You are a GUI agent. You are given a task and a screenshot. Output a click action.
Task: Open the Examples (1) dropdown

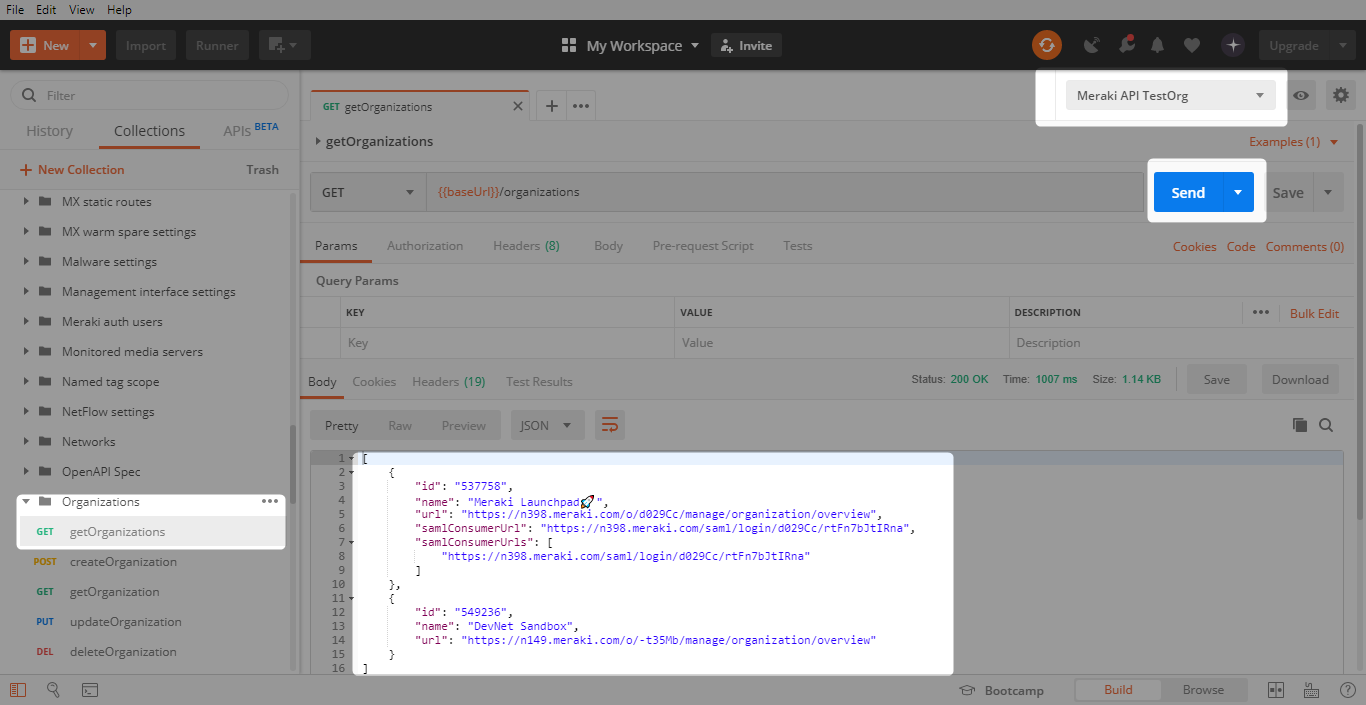[x=1293, y=142]
